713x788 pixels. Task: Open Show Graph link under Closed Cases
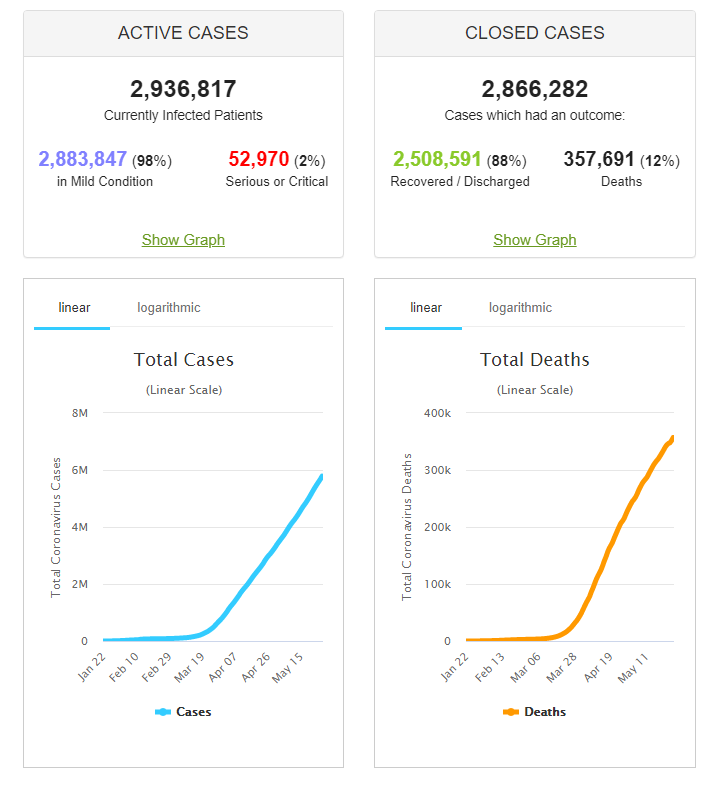(535, 240)
